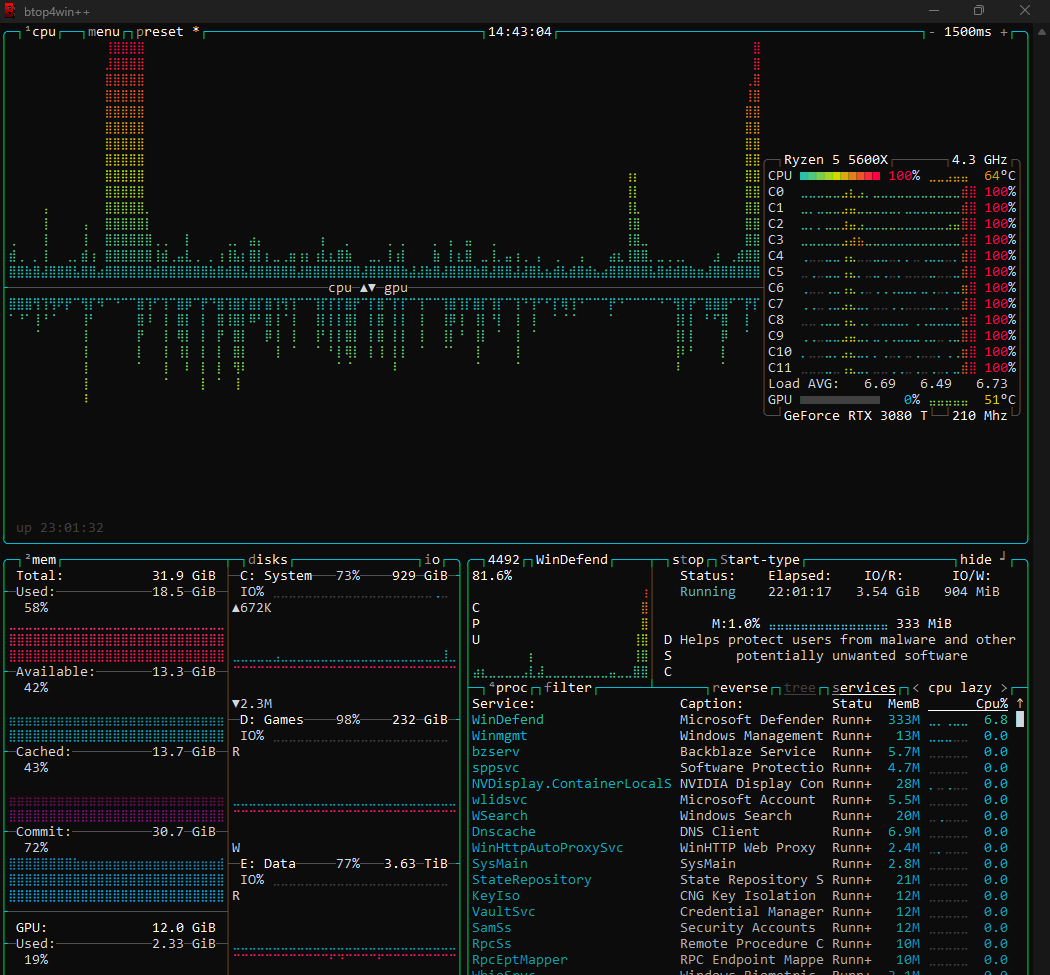Hide the service detail panel
The image size is (1050, 975).
click(976, 560)
